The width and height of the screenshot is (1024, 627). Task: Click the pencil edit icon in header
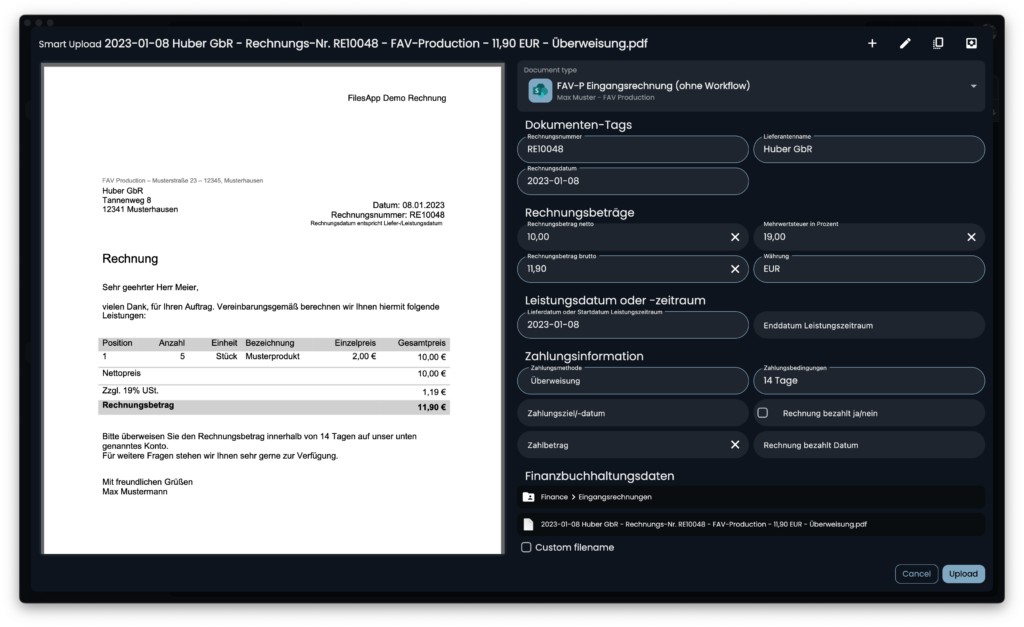(905, 43)
